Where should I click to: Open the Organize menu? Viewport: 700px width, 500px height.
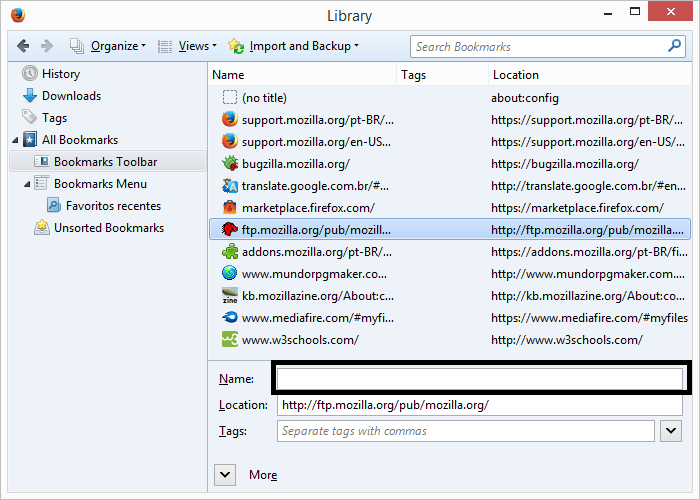(x=108, y=46)
